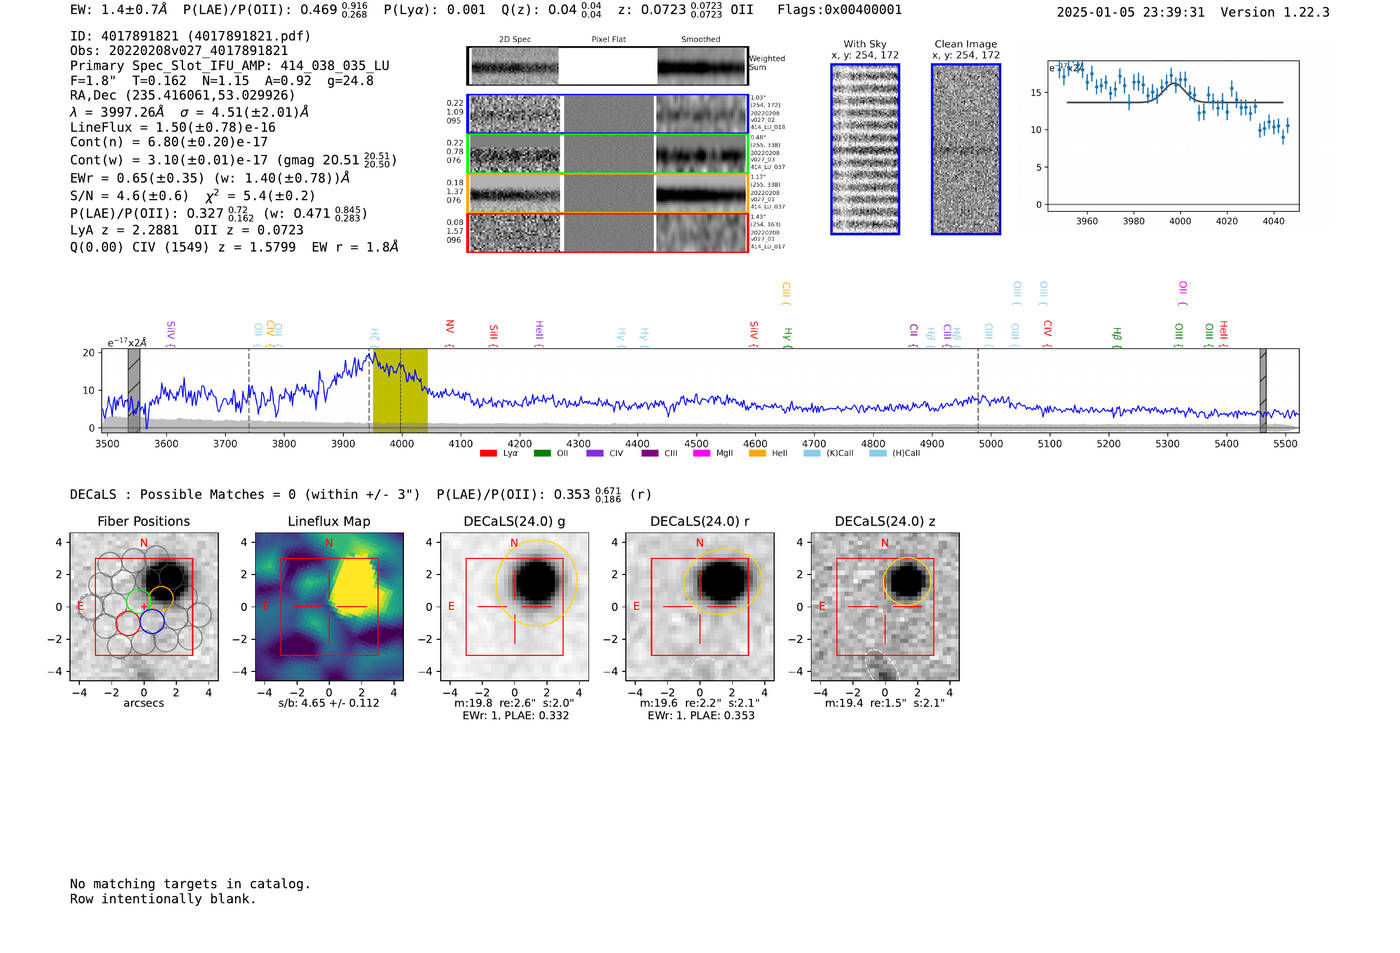The image size is (1400, 953).
Task: Select the orange-bordered fiber 2D spectrum row
Action: pyautogui.click(x=608, y=193)
